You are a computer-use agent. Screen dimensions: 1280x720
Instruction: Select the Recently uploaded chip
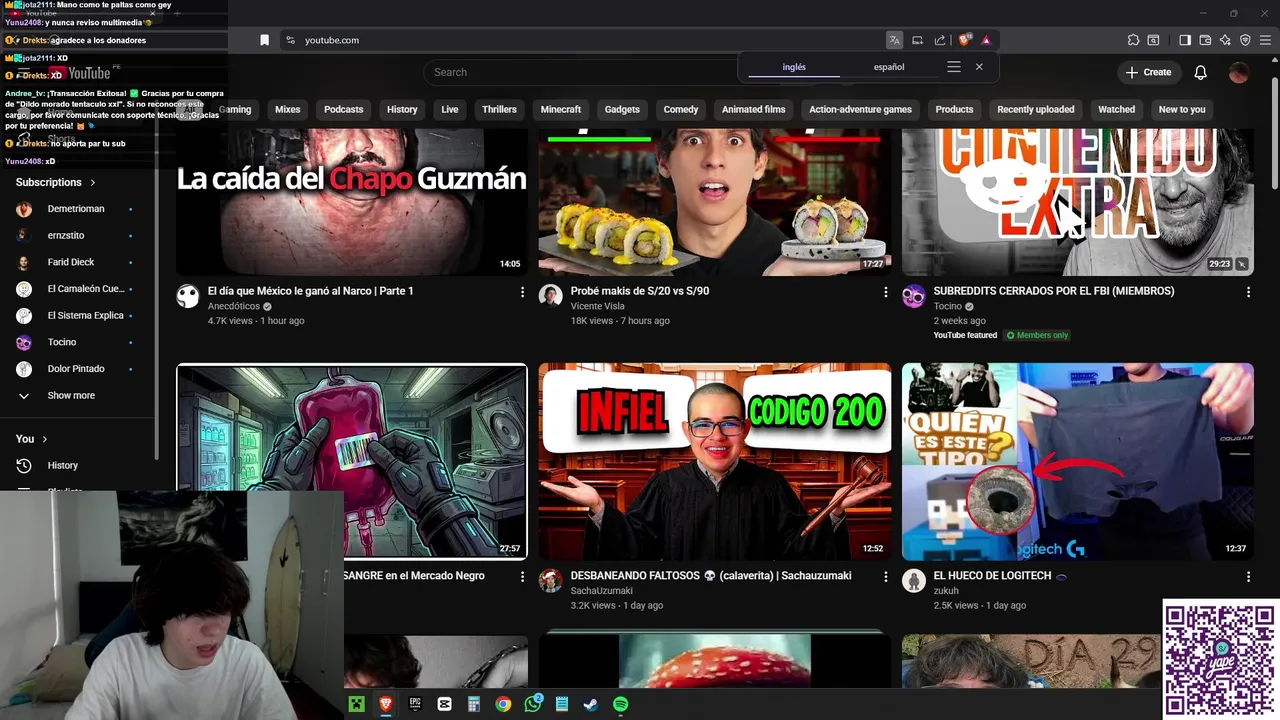1036,109
